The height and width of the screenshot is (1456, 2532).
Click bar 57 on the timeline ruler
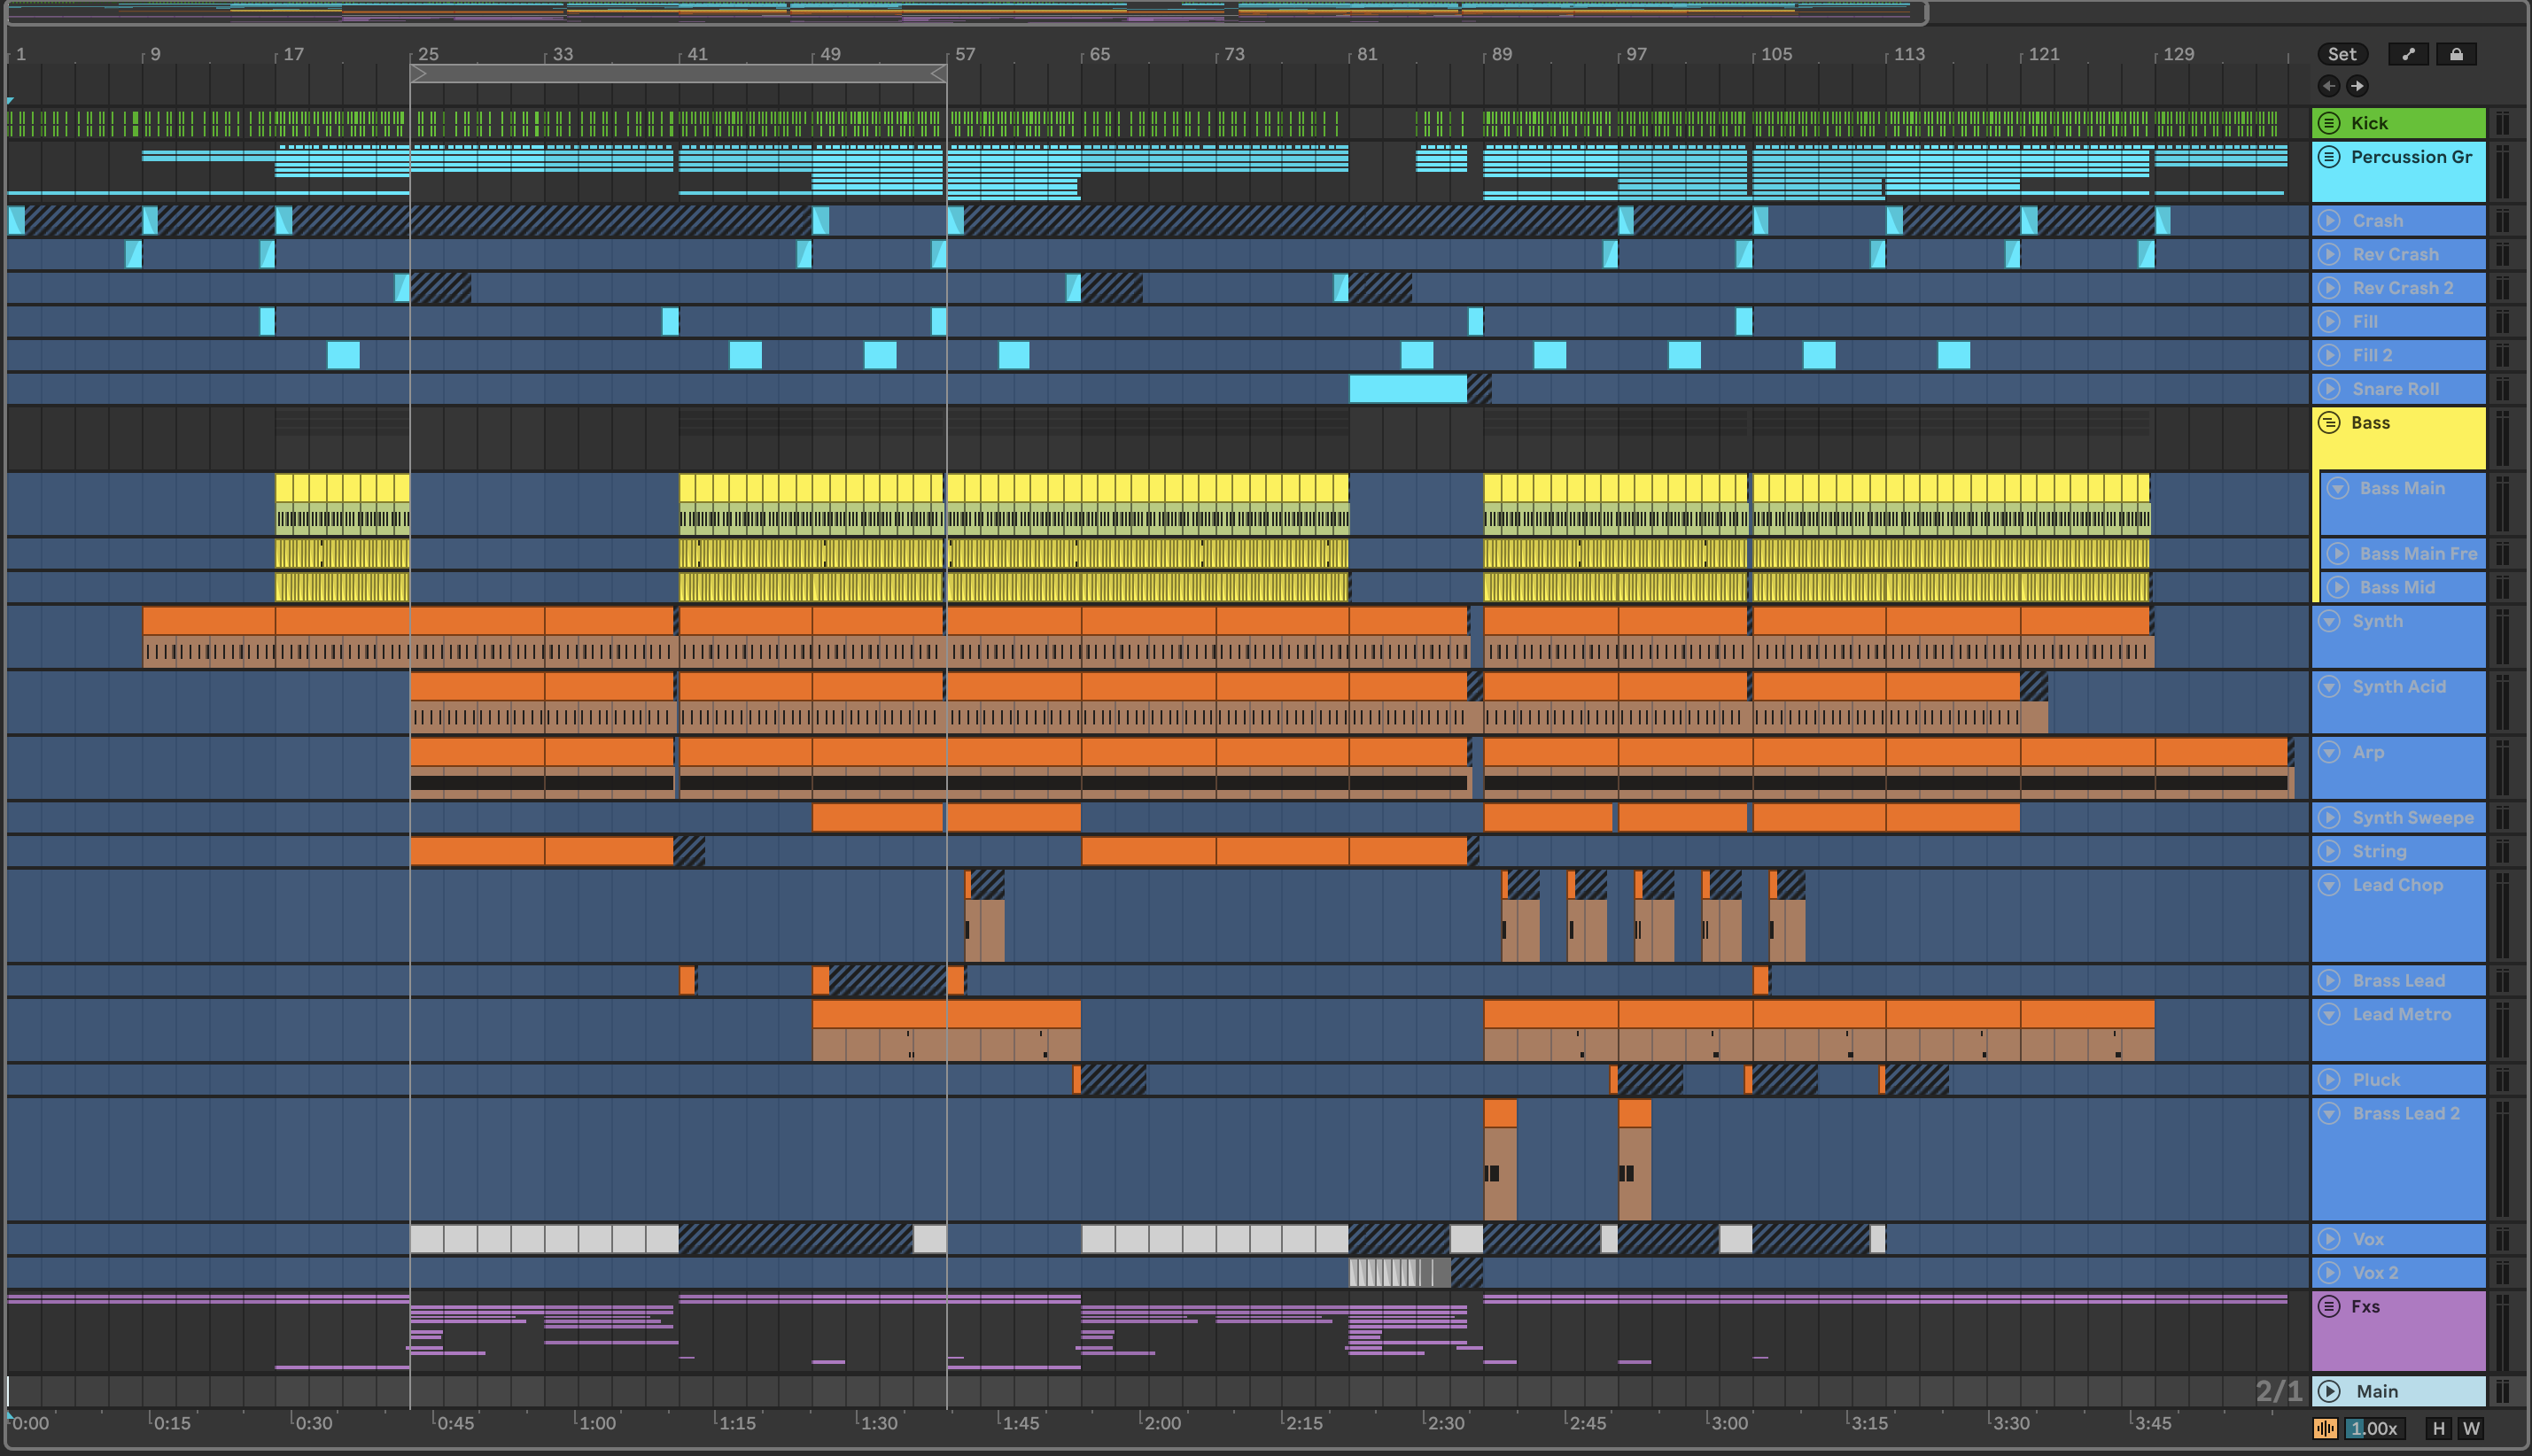(964, 54)
